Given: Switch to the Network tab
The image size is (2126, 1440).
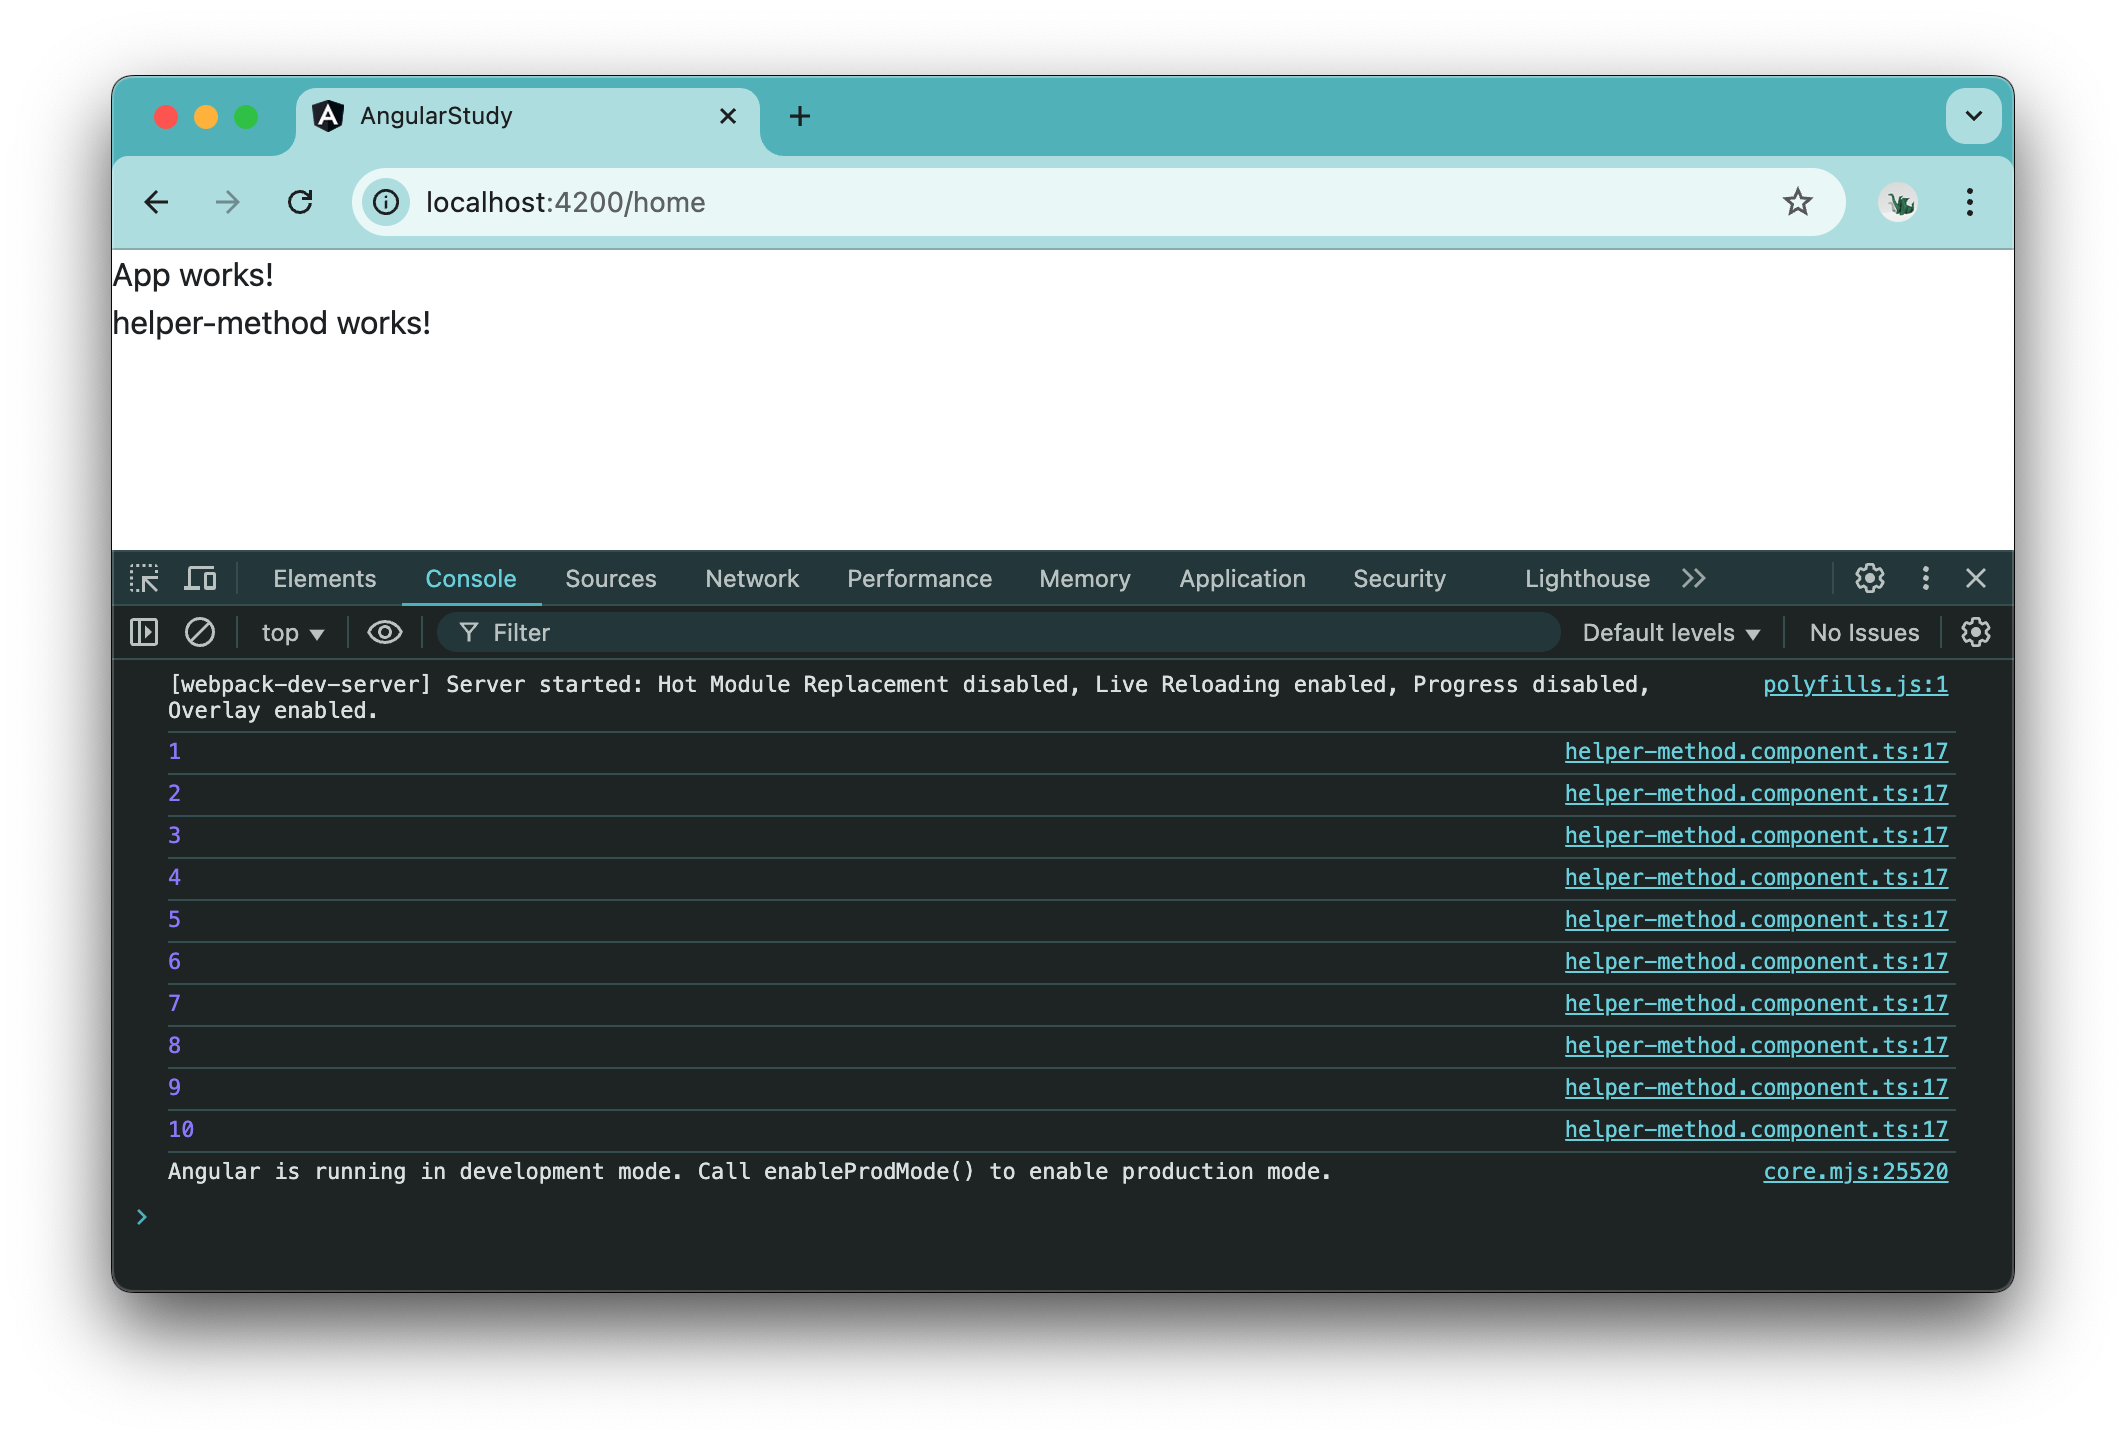Looking at the screenshot, I should pos(751,578).
